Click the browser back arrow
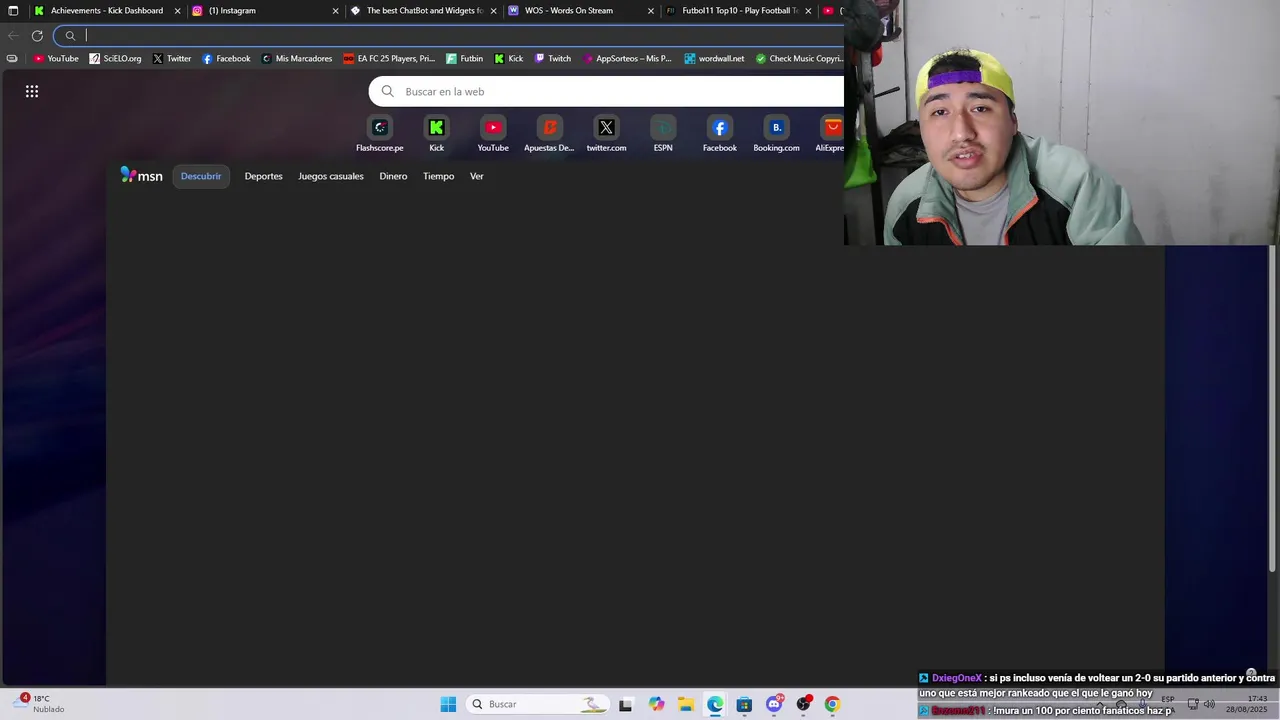 13,36
